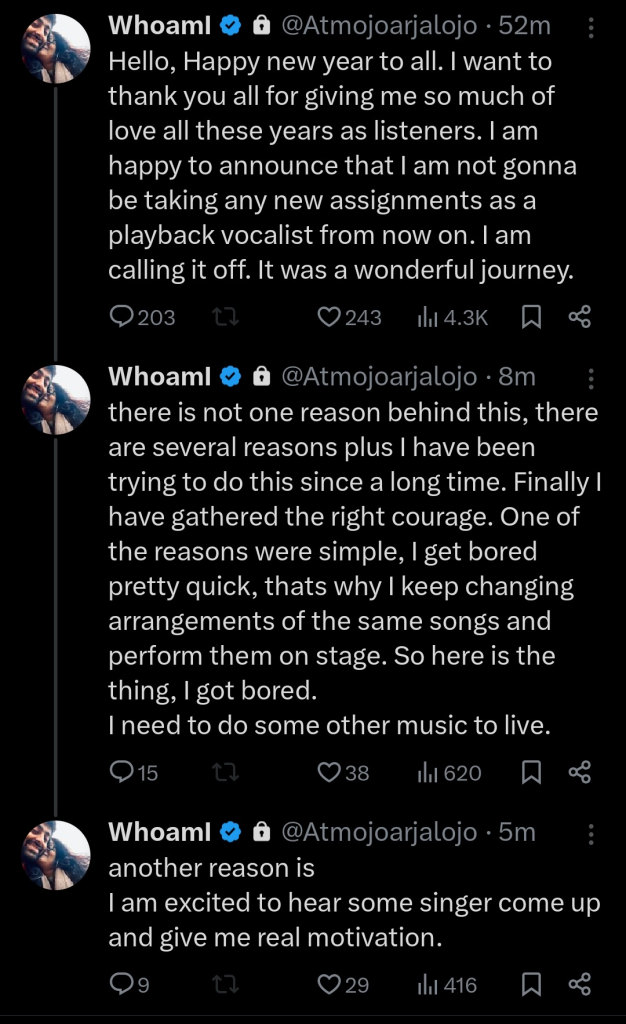Like the post with 243 likes
626x1024 pixels.
click(x=329, y=317)
